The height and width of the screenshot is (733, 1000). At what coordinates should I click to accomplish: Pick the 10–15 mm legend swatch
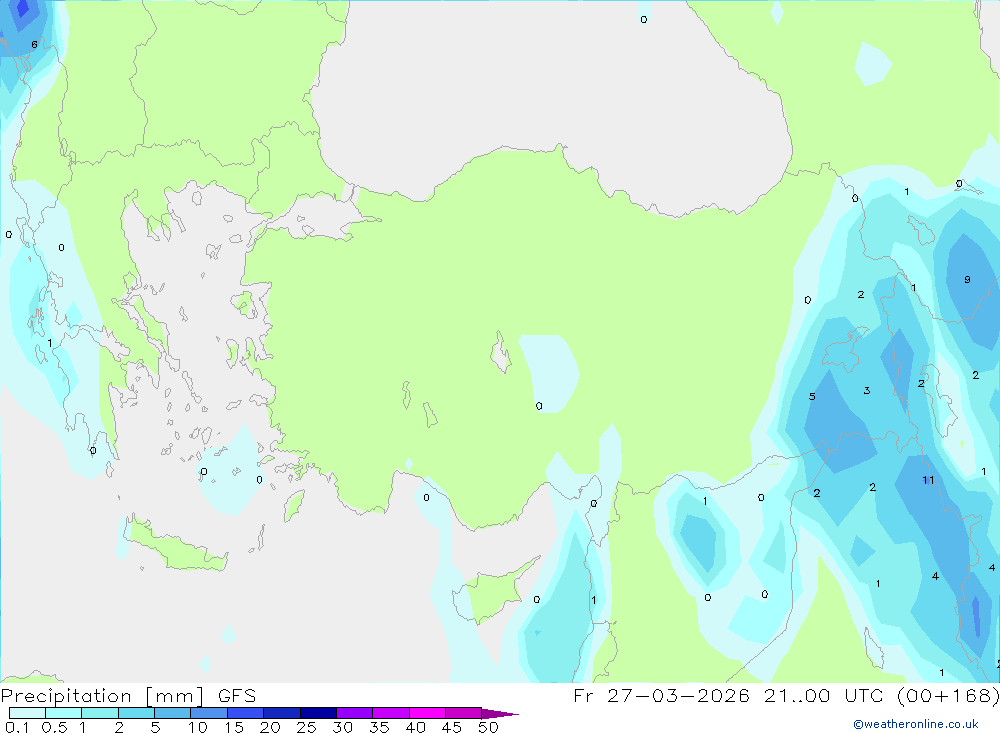[209, 713]
